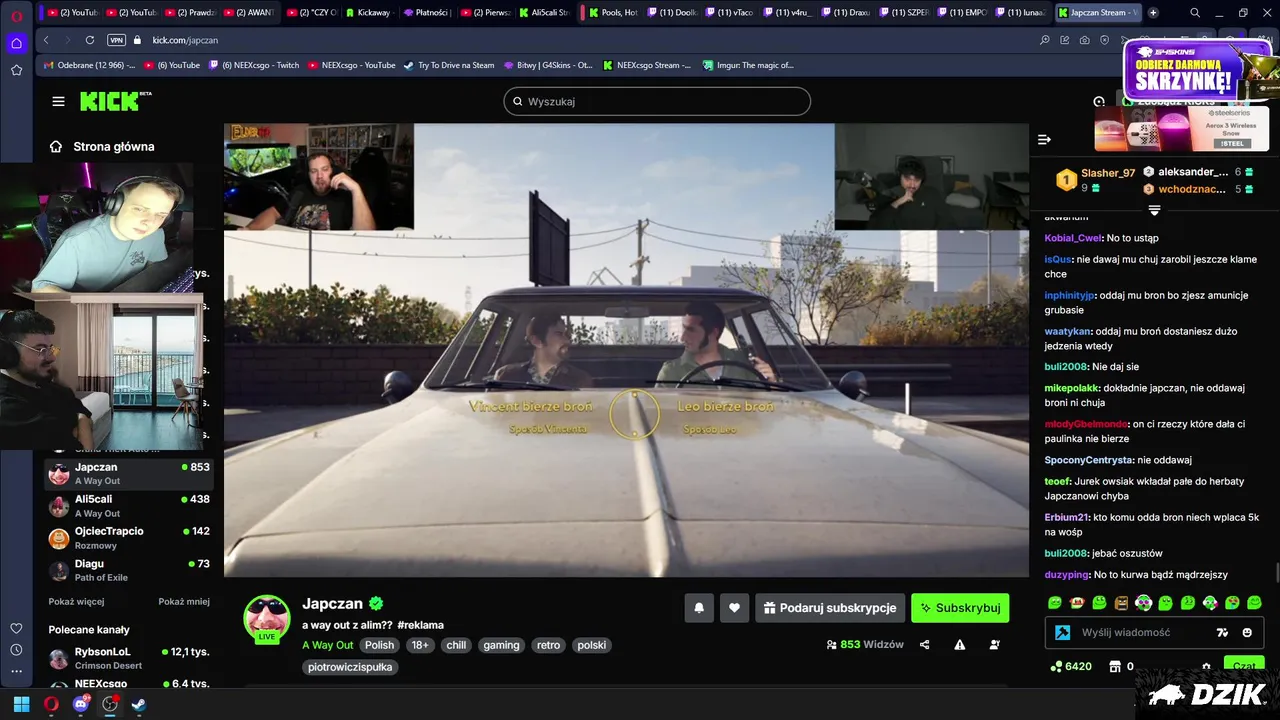Screen dimensions: 1280x720
Task: Open Odebrane Gmail bookmark
Action: [x=88, y=65]
